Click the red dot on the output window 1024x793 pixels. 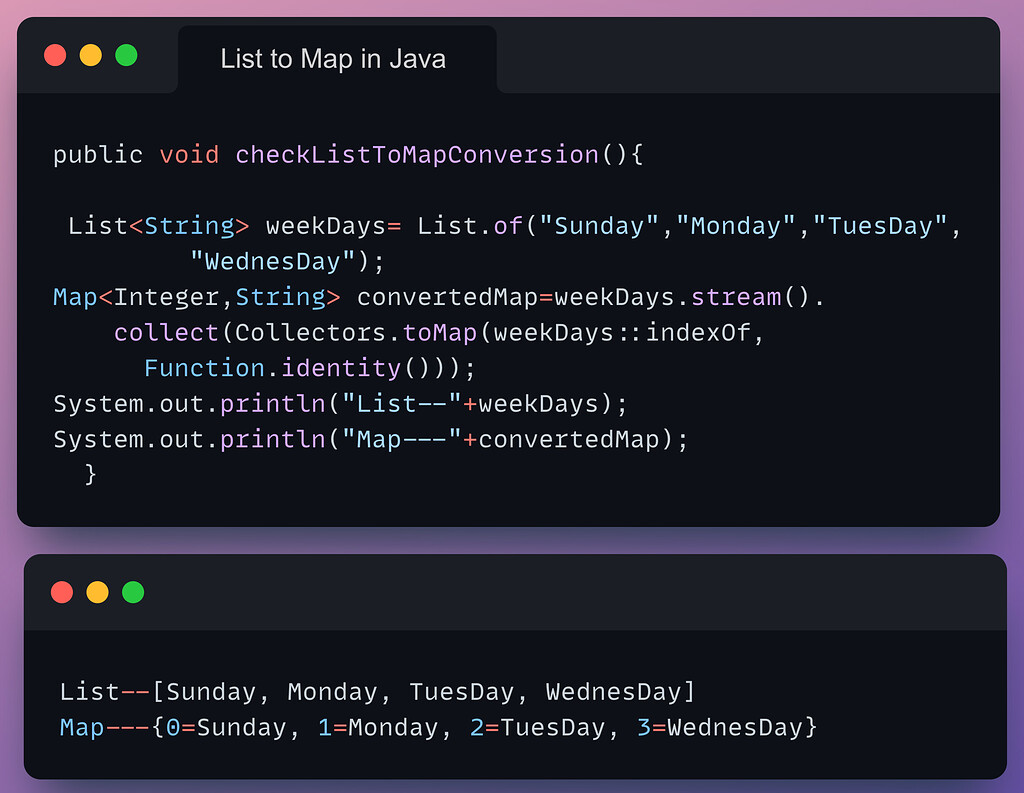pos(62,592)
